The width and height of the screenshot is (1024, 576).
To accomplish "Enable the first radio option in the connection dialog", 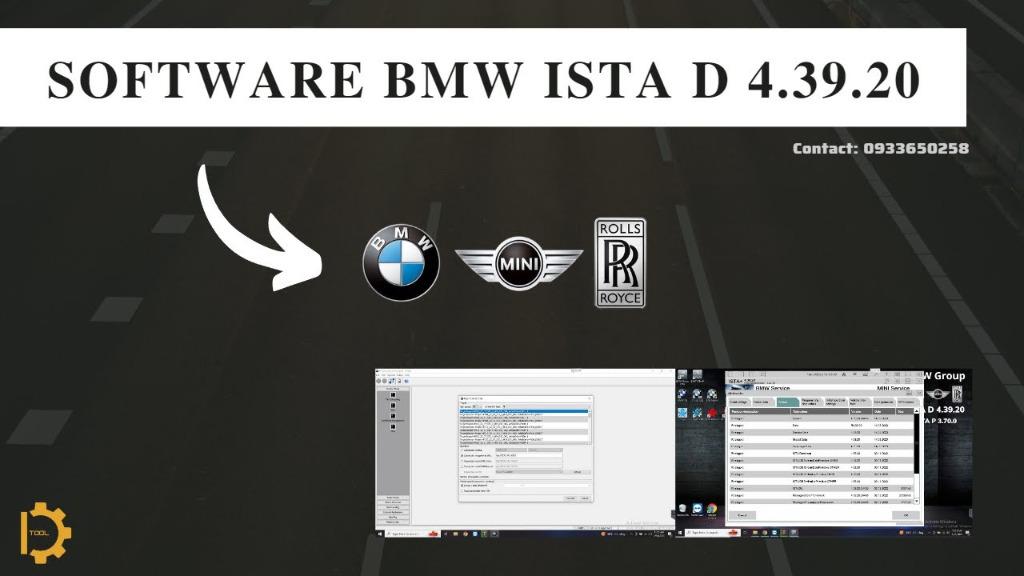I will pos(462,450).
